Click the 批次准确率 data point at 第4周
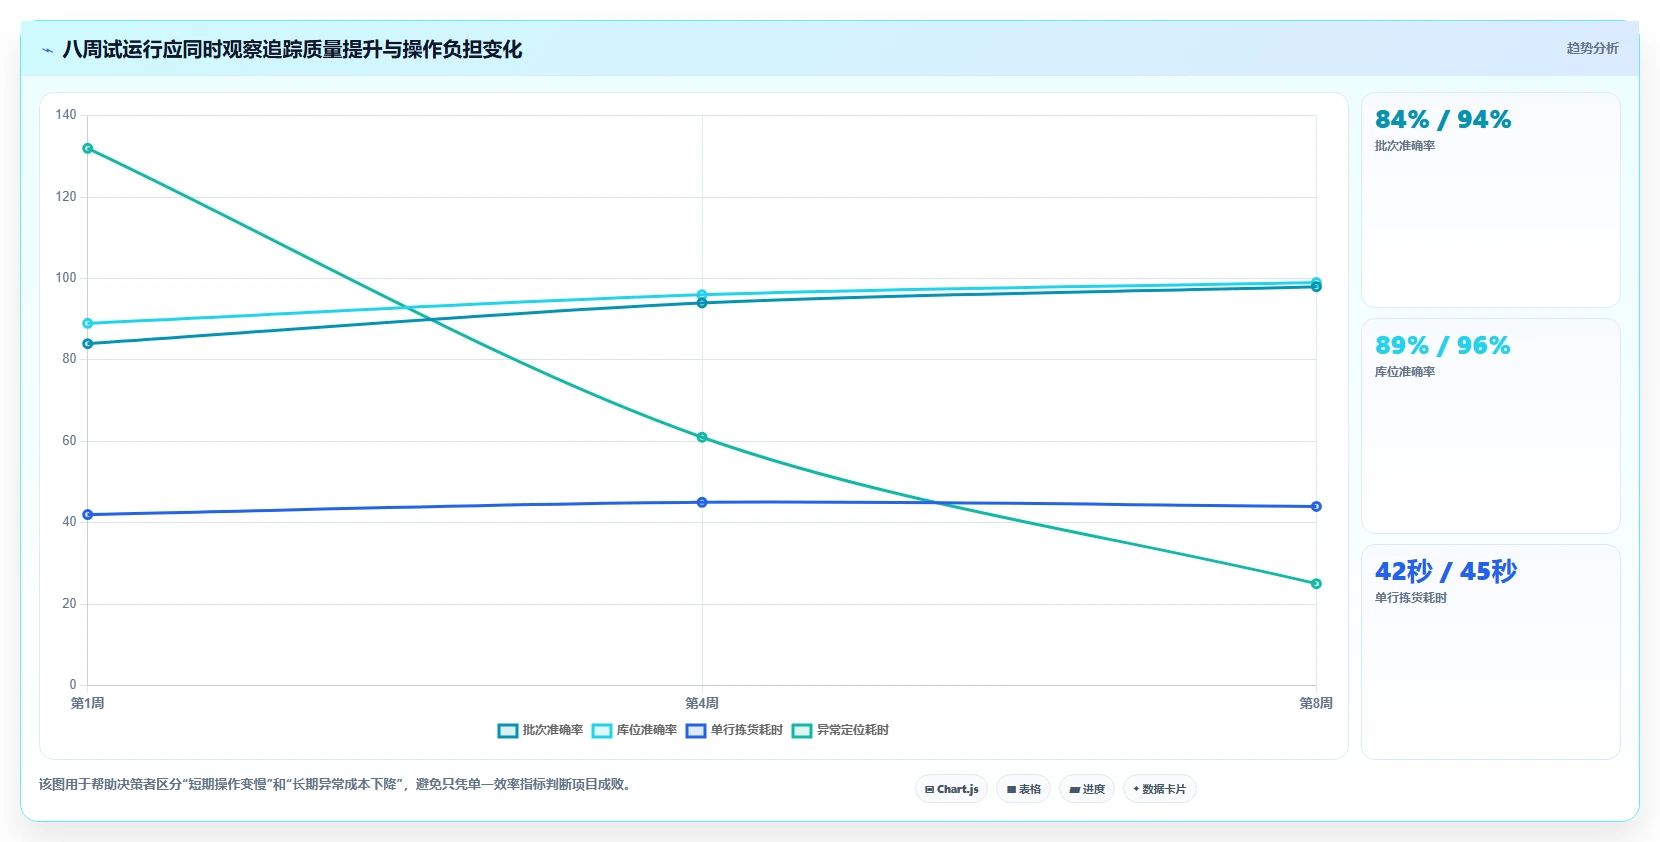Image resolution: width=1660 pixels, height=842 pixels. pos(702,303)
